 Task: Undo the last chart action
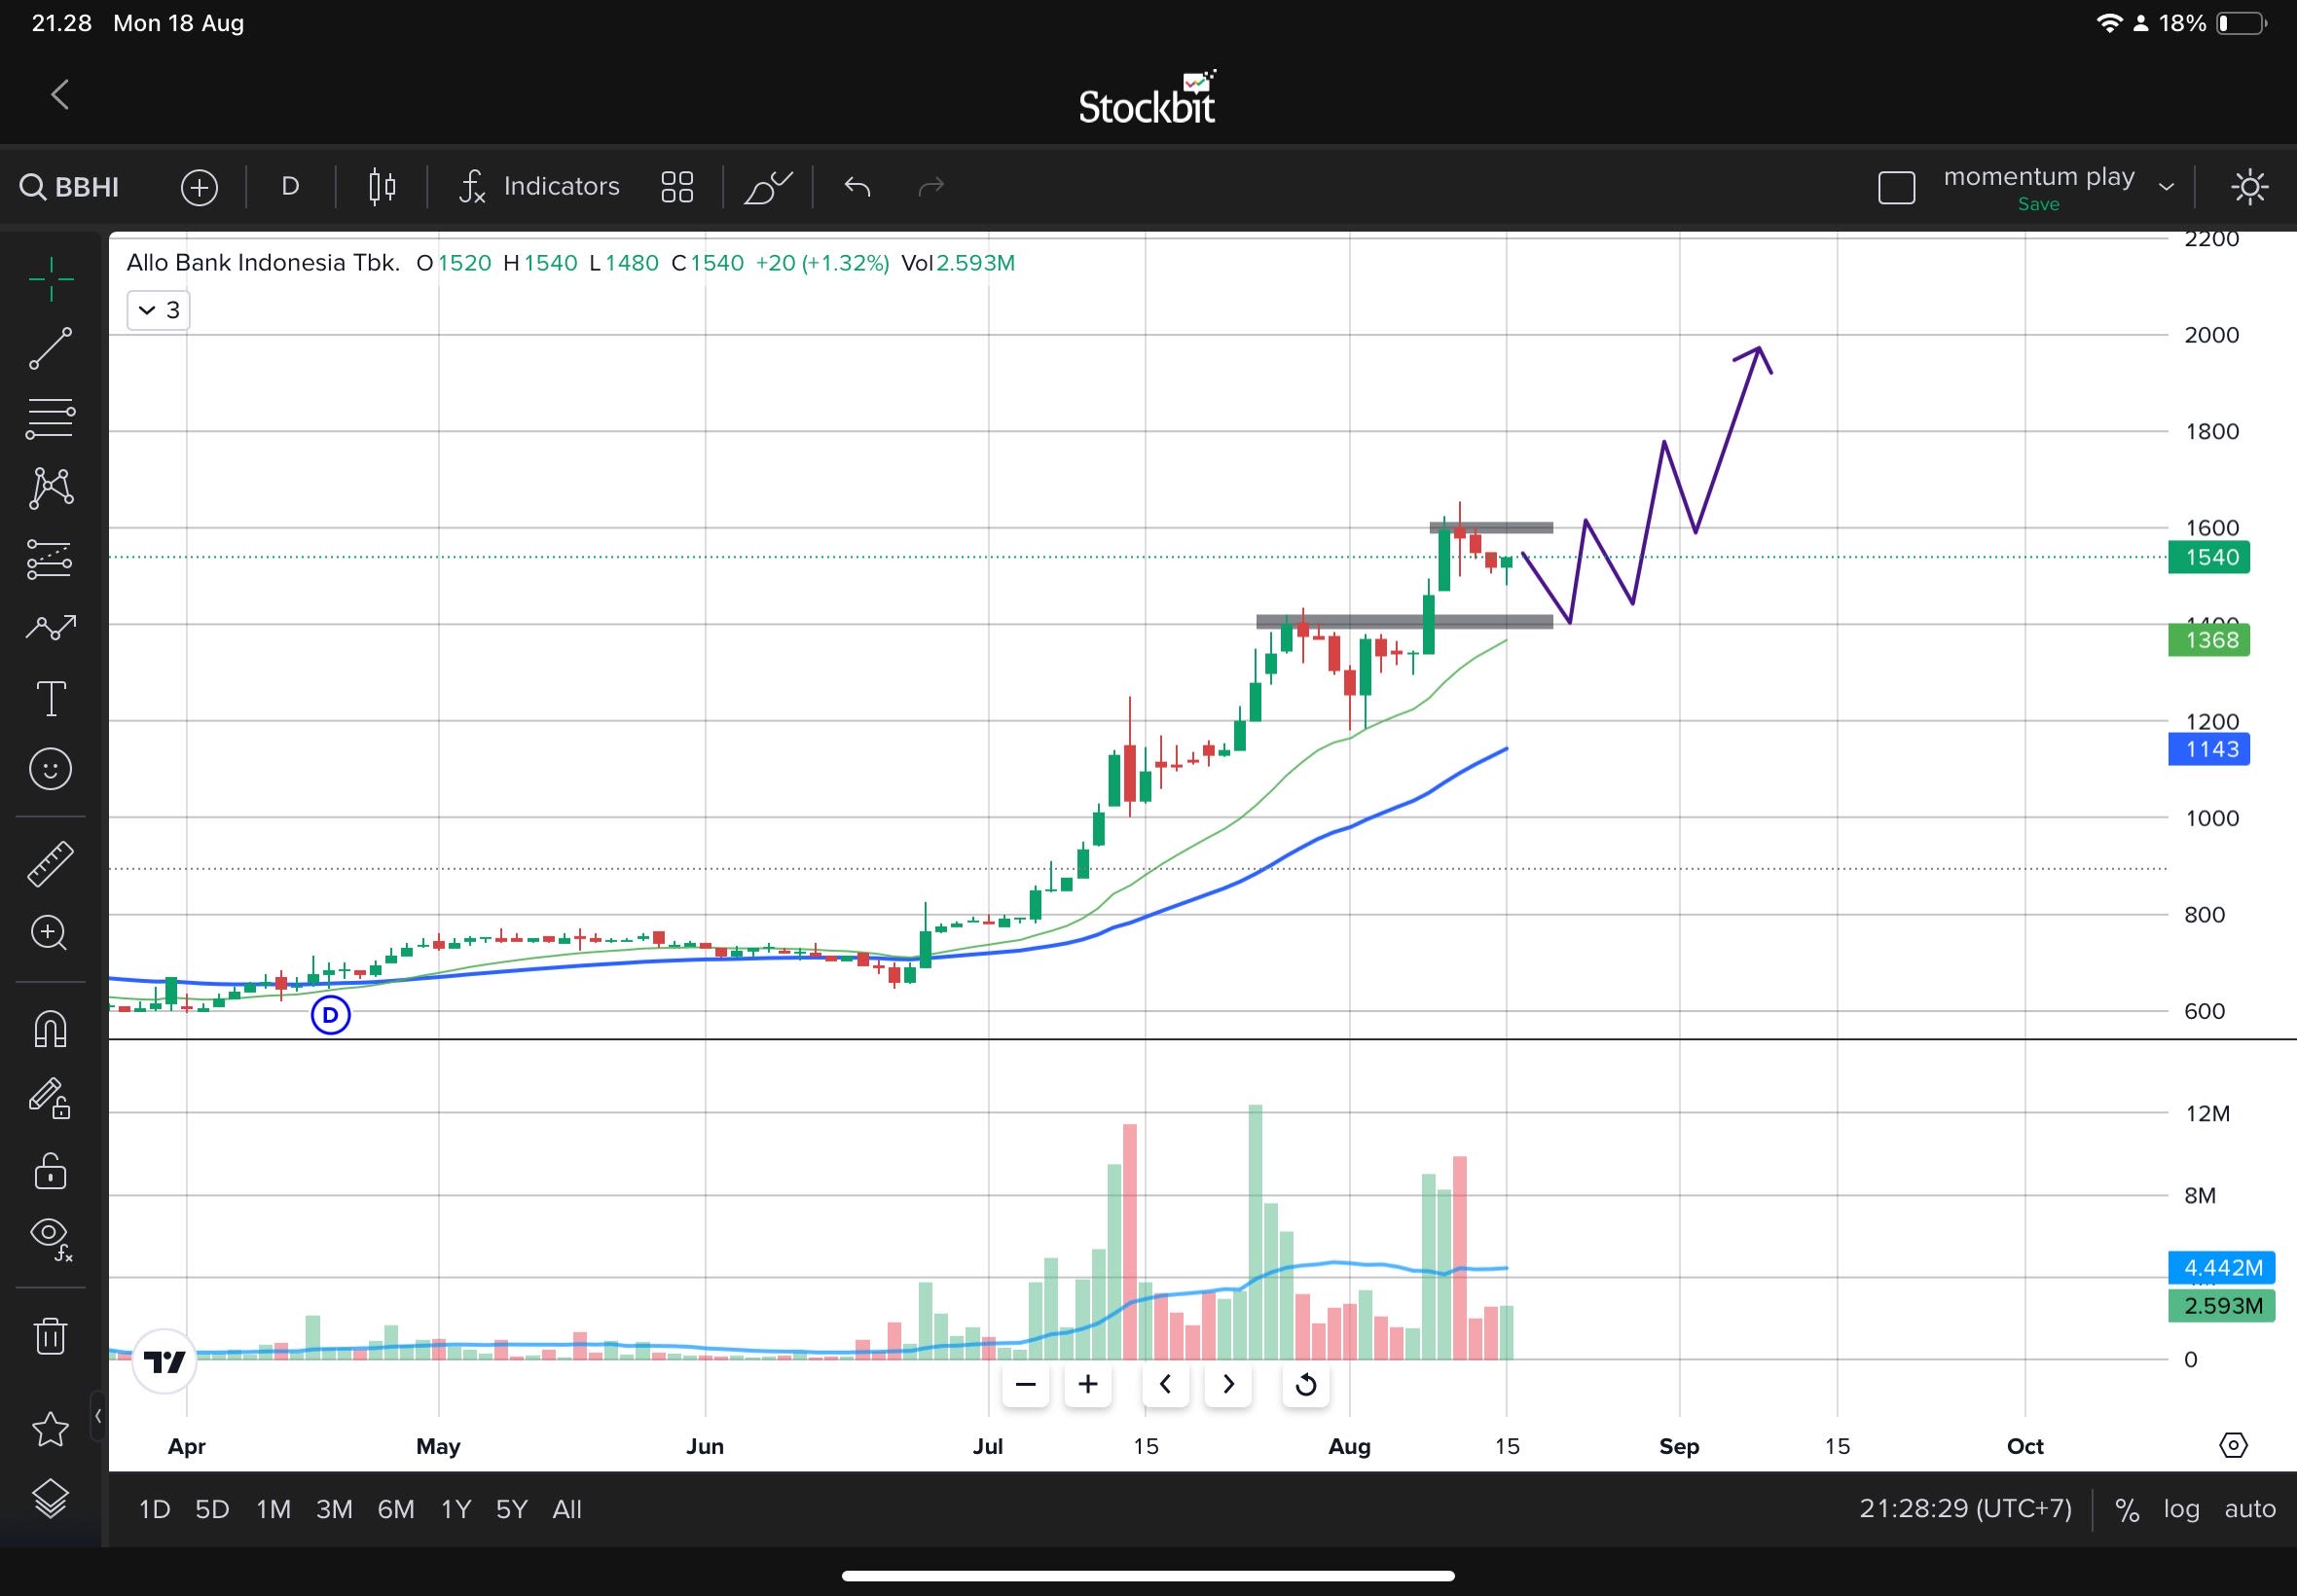pyautogui.click(x=857, y=187)
